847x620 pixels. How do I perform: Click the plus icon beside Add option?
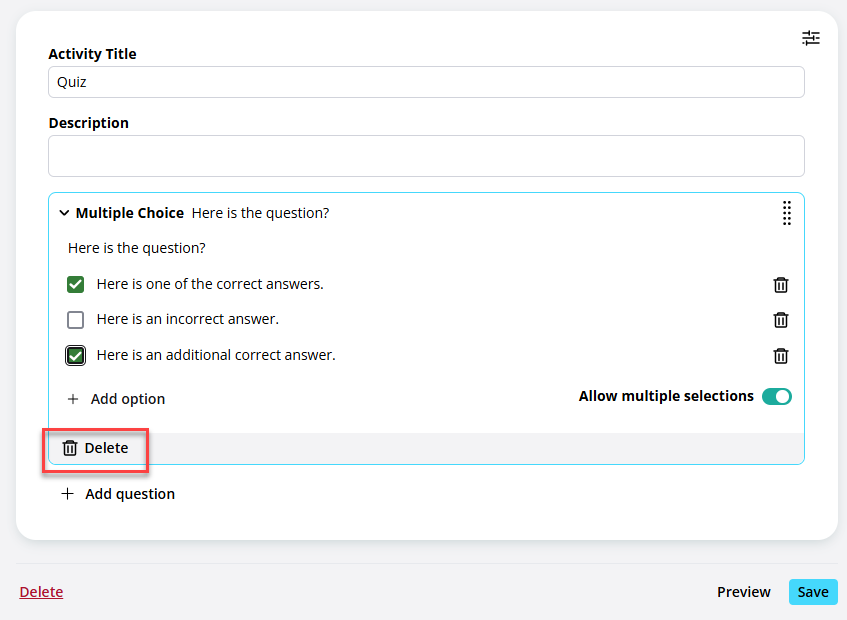coord(73,399)
